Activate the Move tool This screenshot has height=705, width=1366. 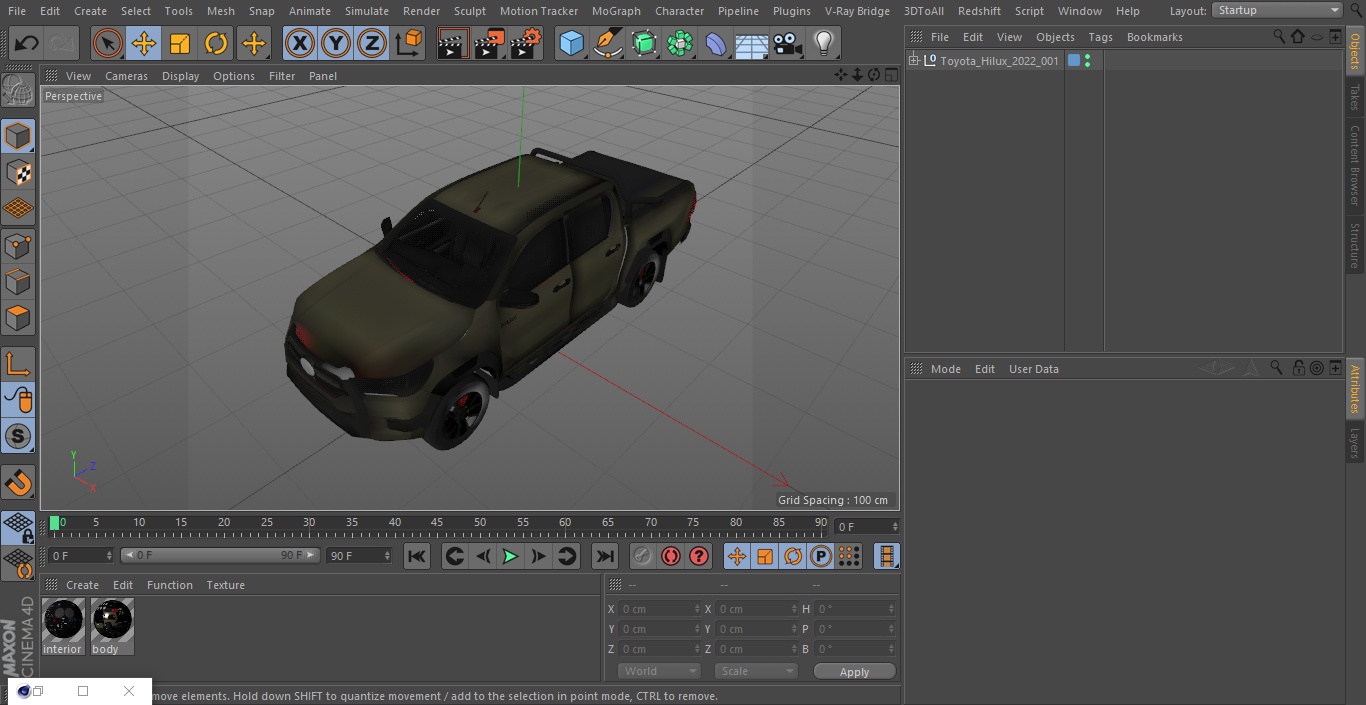144,44
